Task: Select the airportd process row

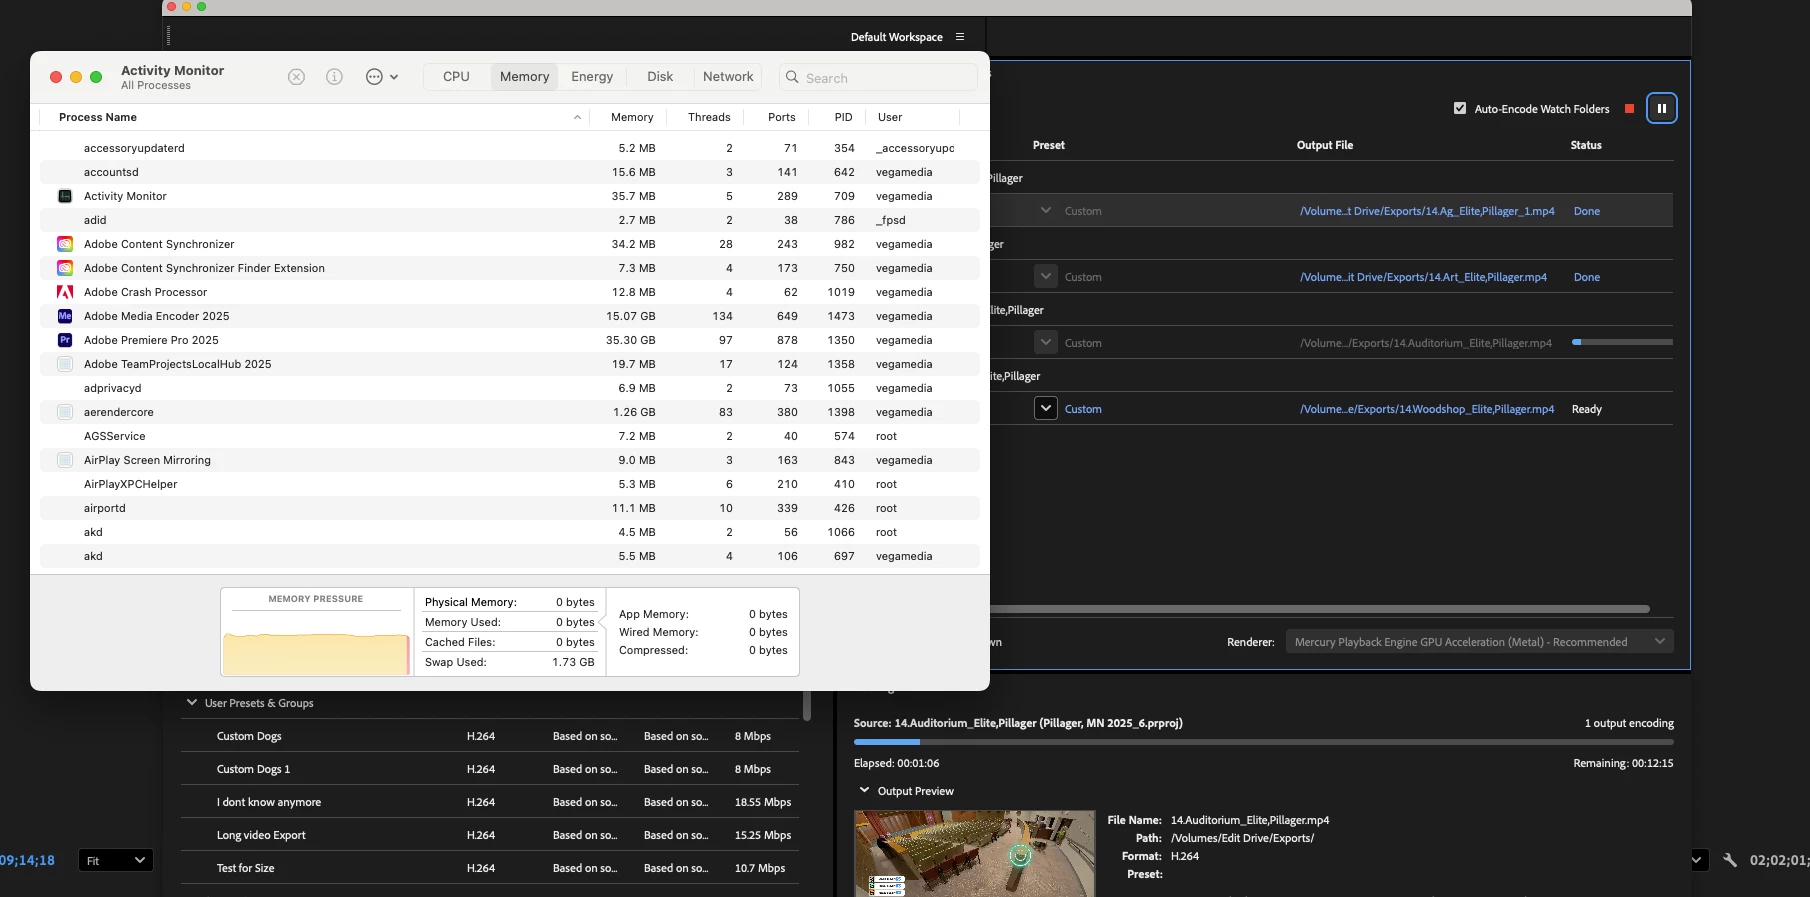Action: 510,508
